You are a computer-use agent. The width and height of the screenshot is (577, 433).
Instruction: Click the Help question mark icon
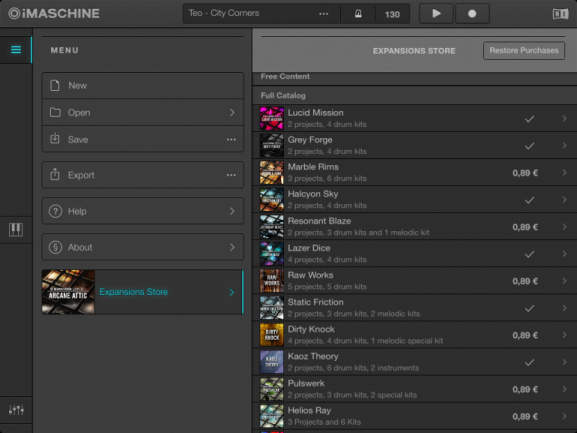[55, 211]
